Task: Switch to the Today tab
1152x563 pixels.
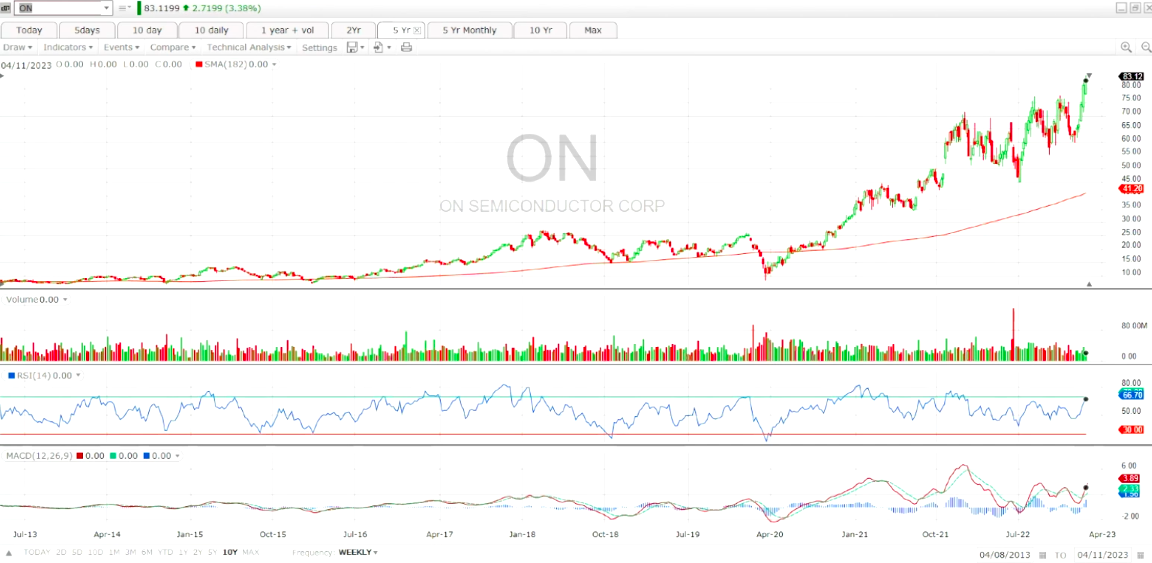Action: coord(29,30)
